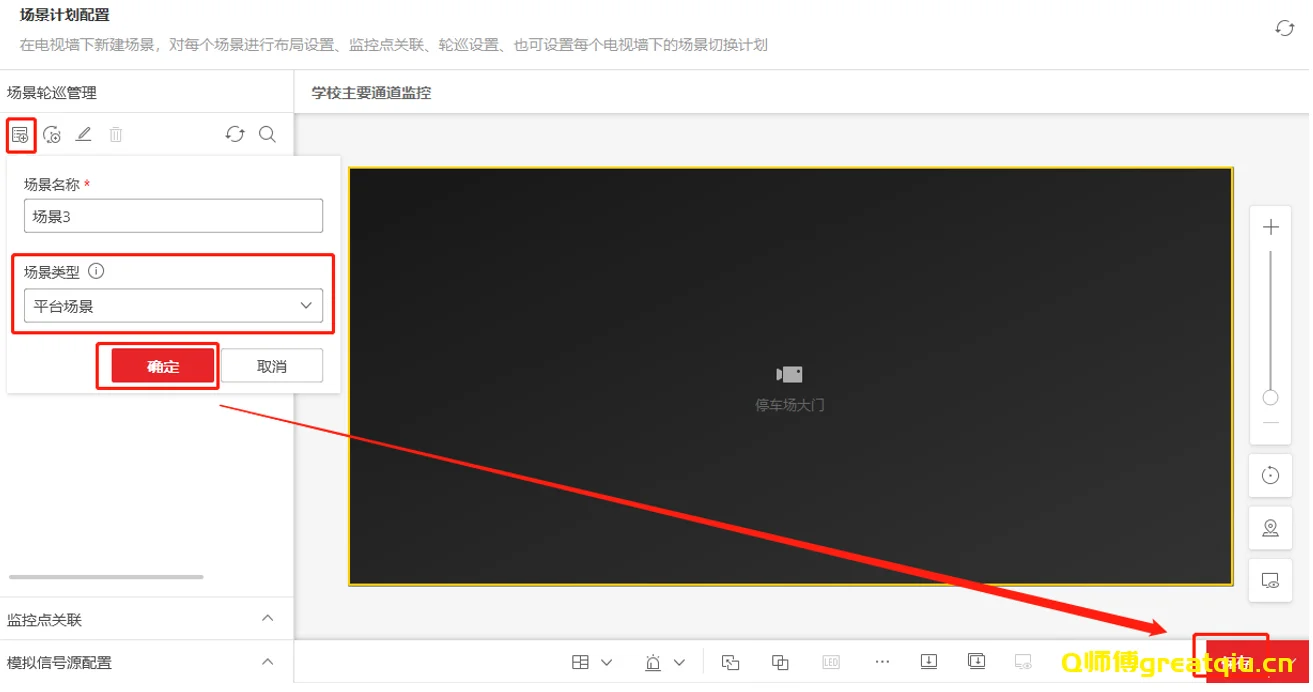Click the more options ellipsis in bottom toolbar
Image resolution: width=1313 pixels, height=692 pixels.
881,662
